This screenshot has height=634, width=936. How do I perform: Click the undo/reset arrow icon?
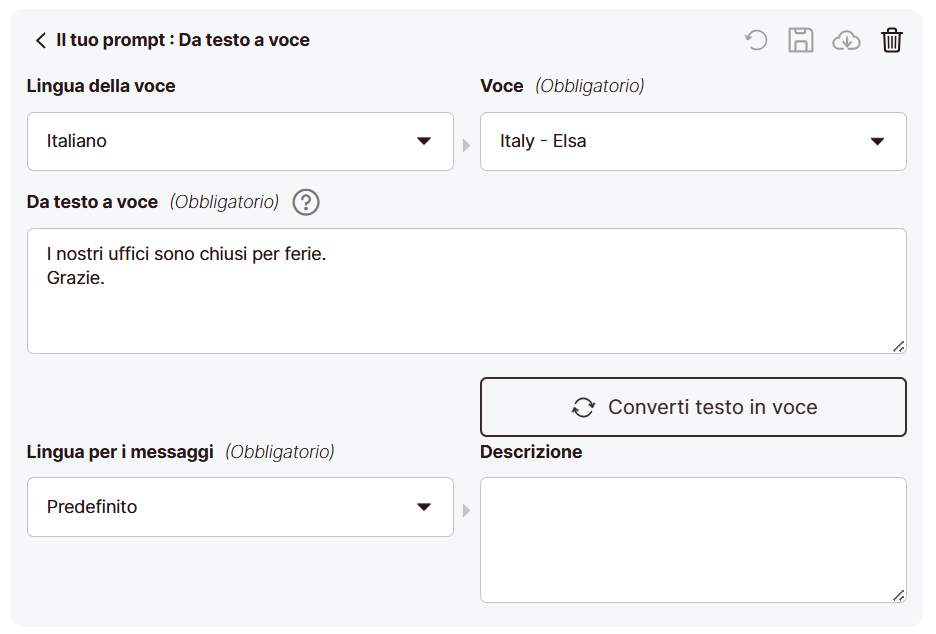[756, 40]
